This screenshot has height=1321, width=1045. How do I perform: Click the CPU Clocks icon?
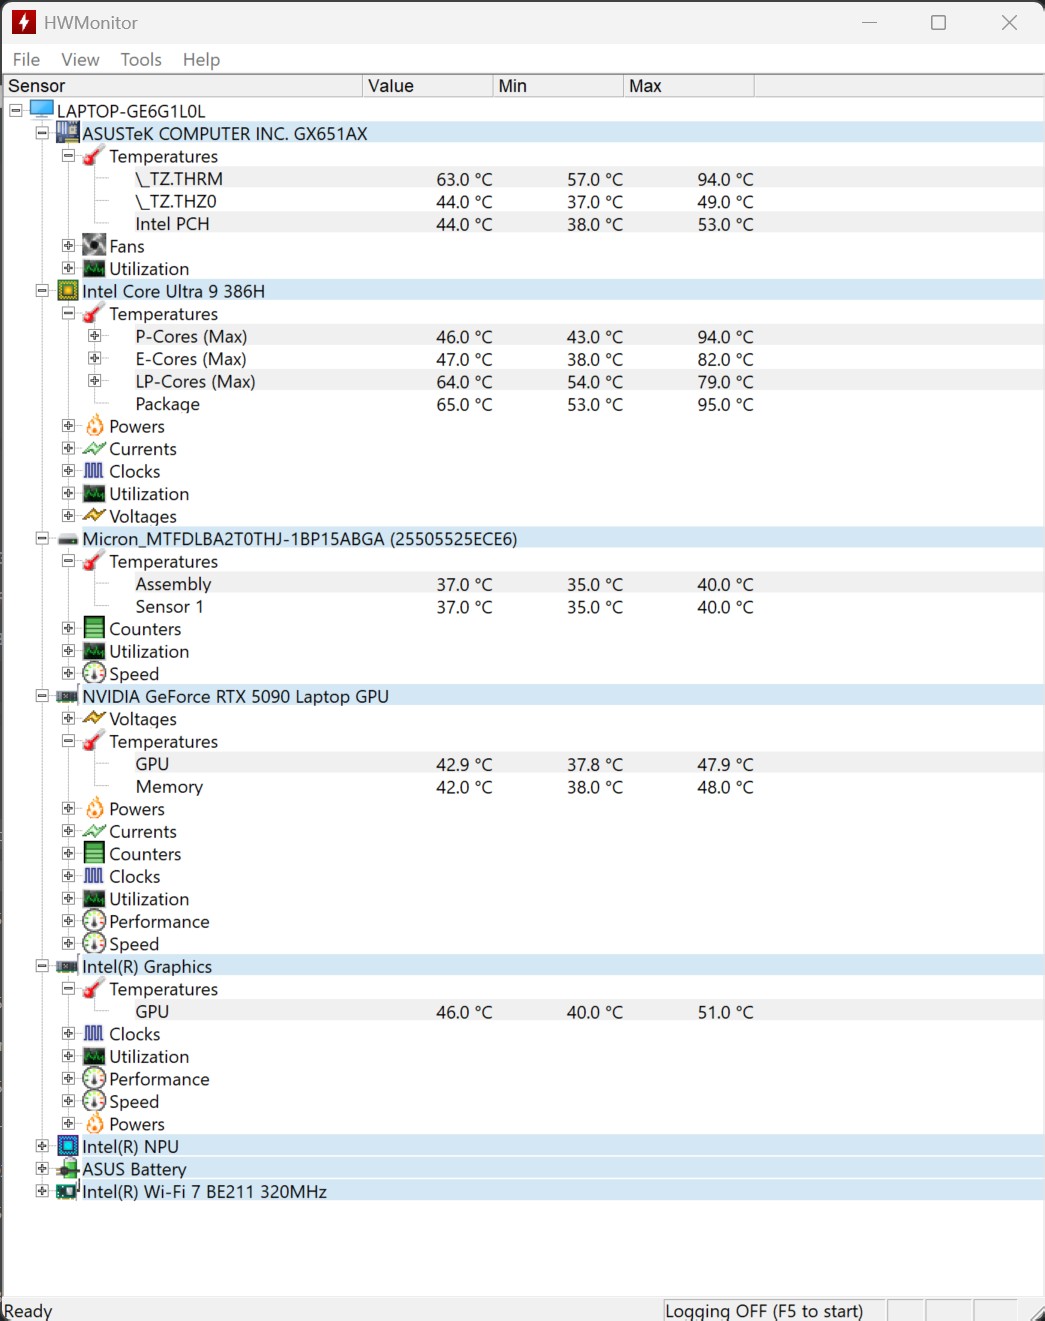click(x=94, y=471)
